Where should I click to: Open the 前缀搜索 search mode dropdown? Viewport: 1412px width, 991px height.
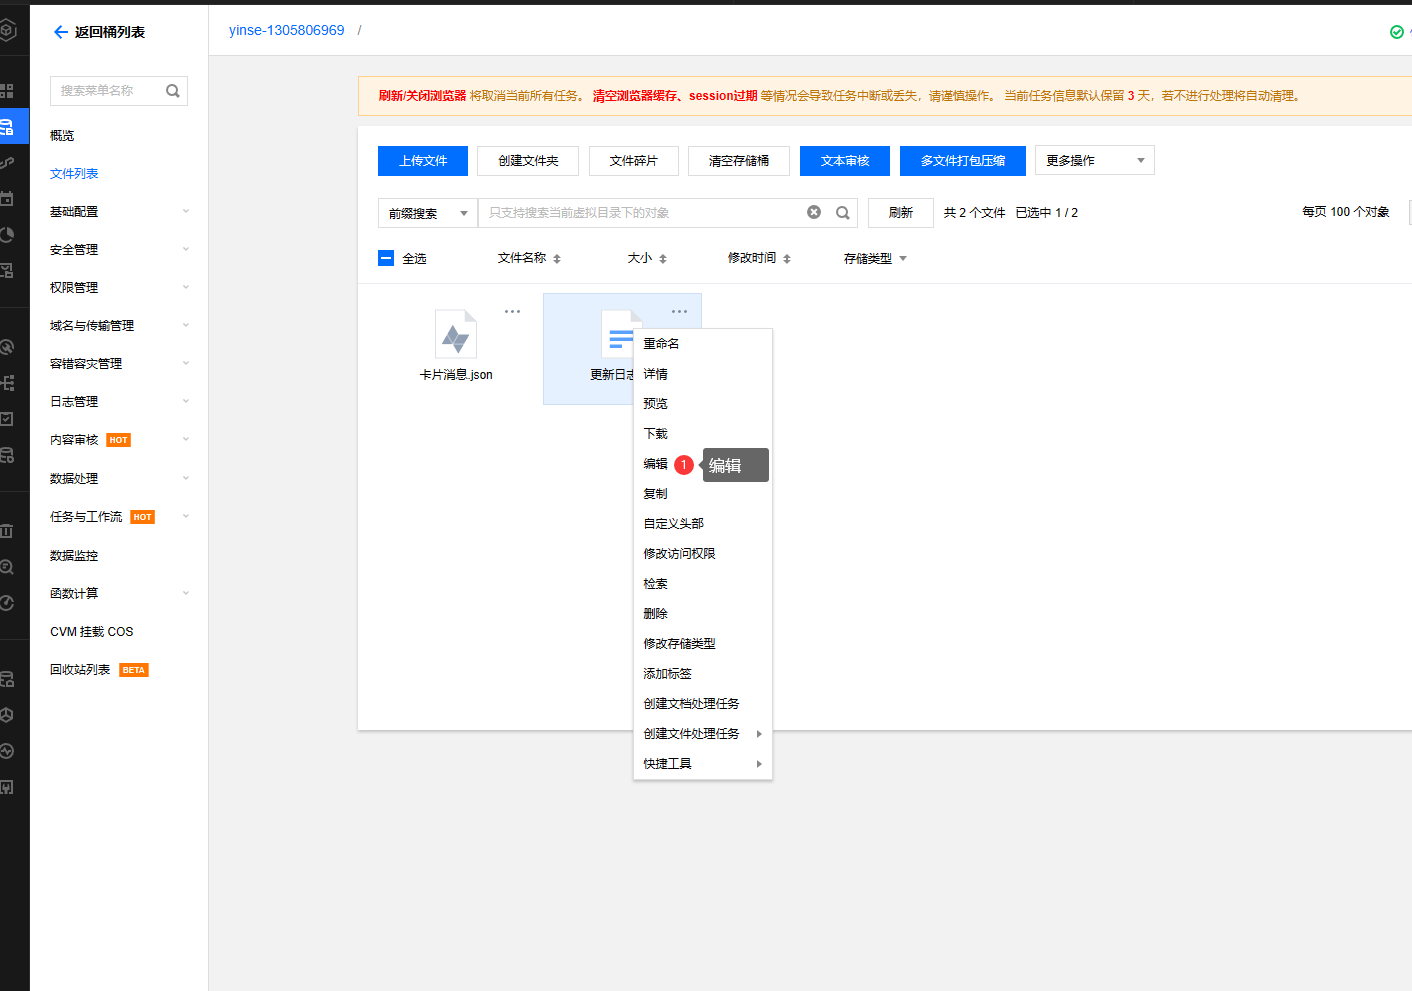pos(428,213)
